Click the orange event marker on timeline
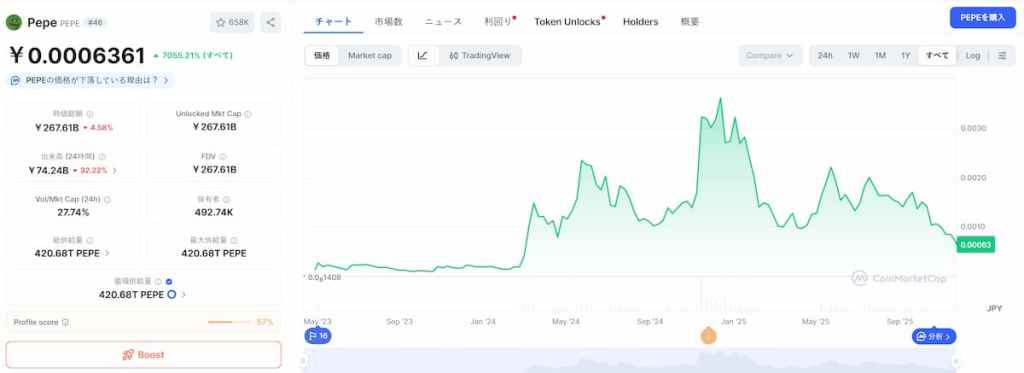This screenshot has height=373, width=1024. pos(709,336)
